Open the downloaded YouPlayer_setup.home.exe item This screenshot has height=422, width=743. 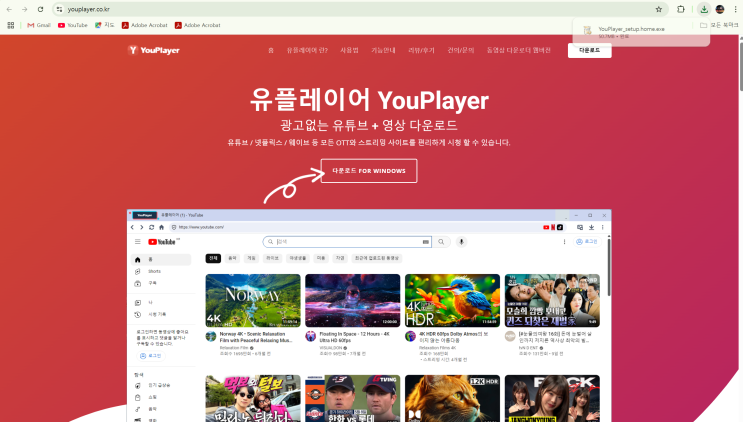(641, 32)
